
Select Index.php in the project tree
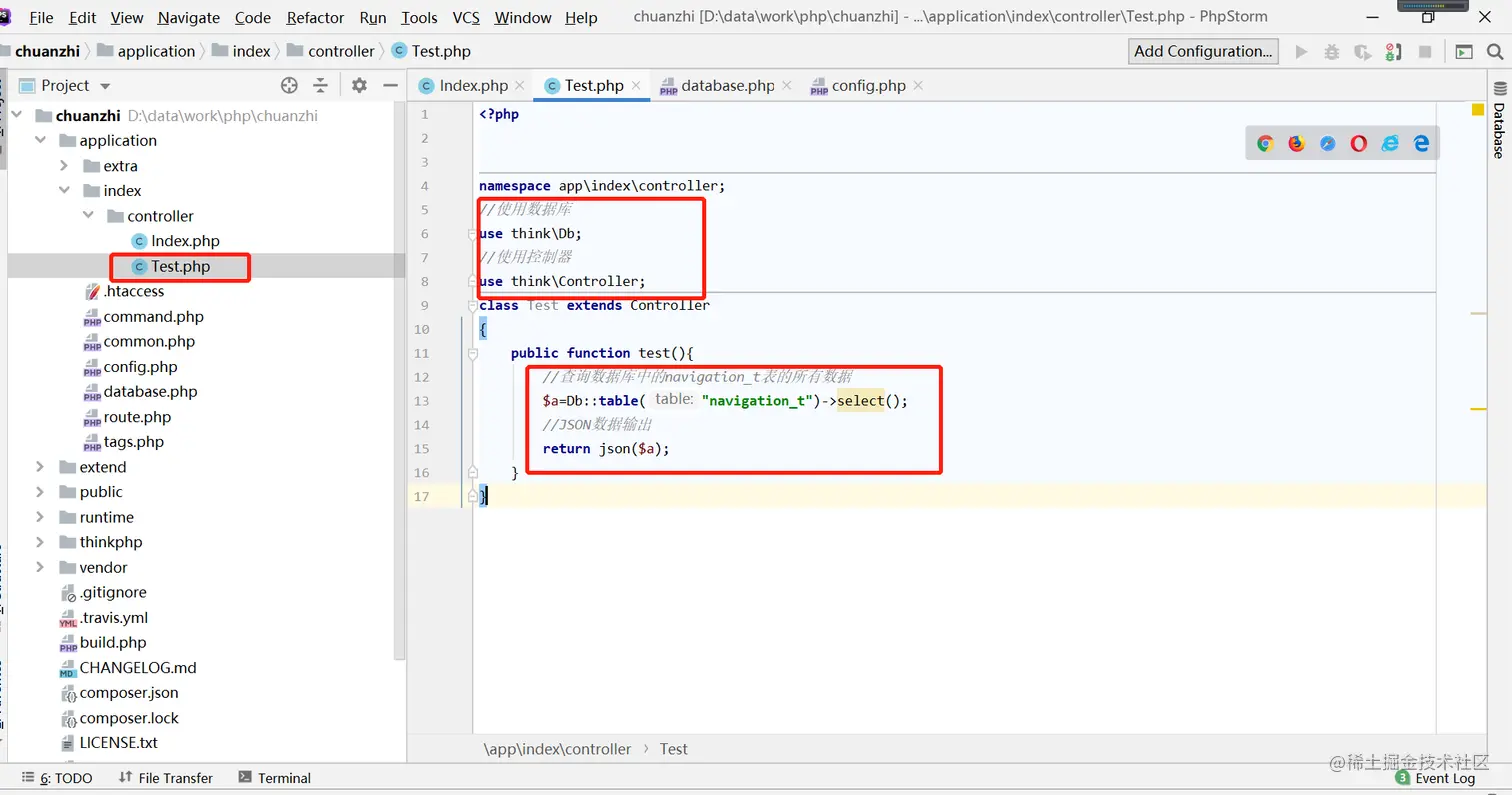click(185, 241)
